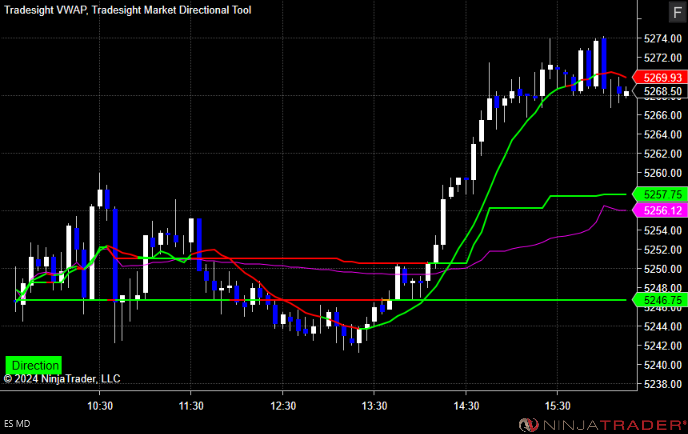Screen dimensions: 688x434
Task: Click the ES MD instrument label
Action: (17, 424)
